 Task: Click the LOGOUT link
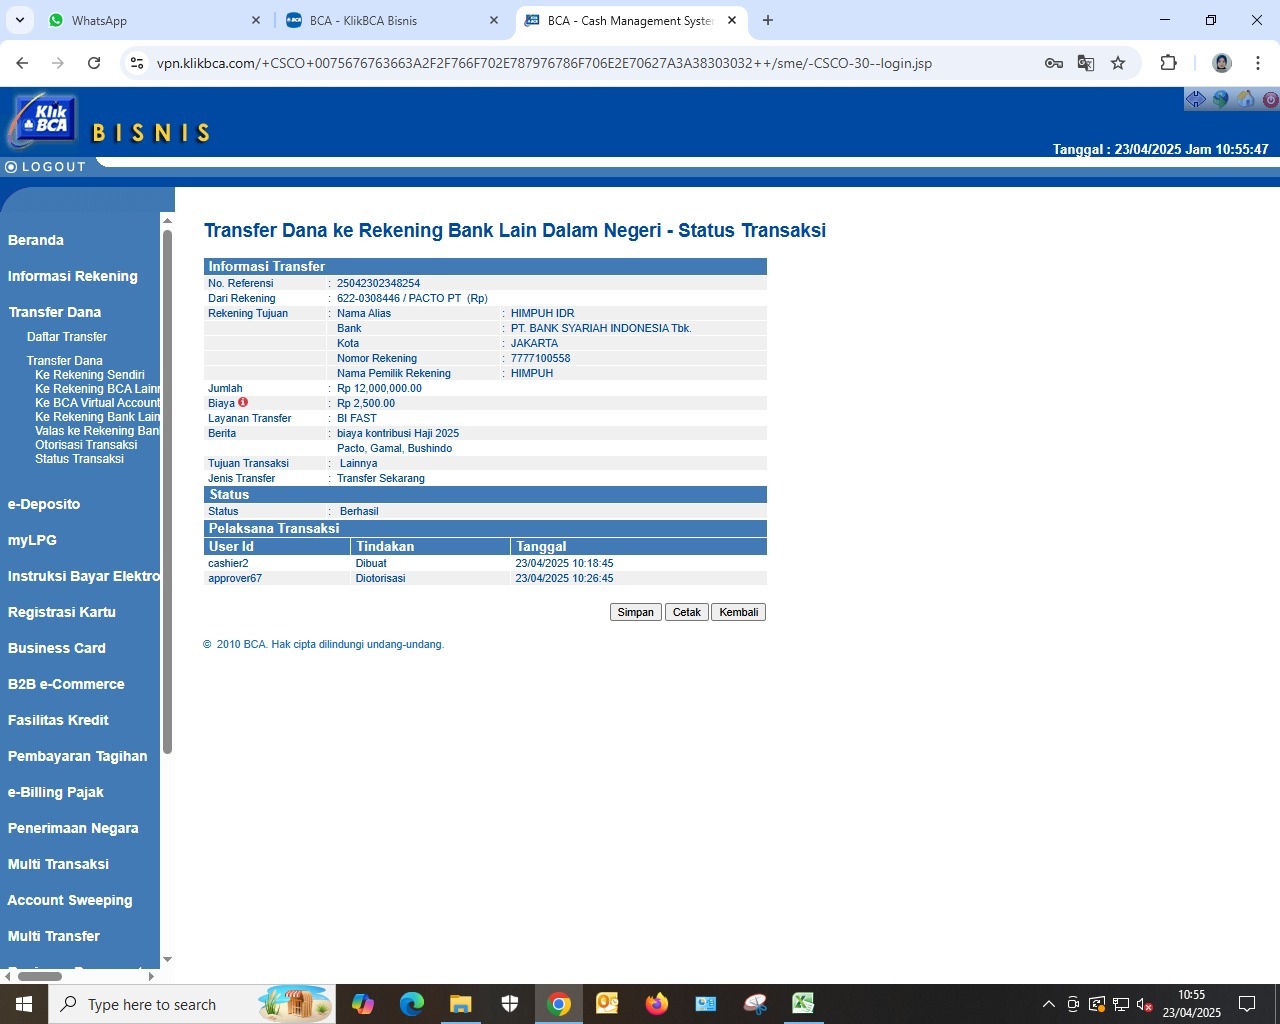pyautogui.click(x=46, y=167)
